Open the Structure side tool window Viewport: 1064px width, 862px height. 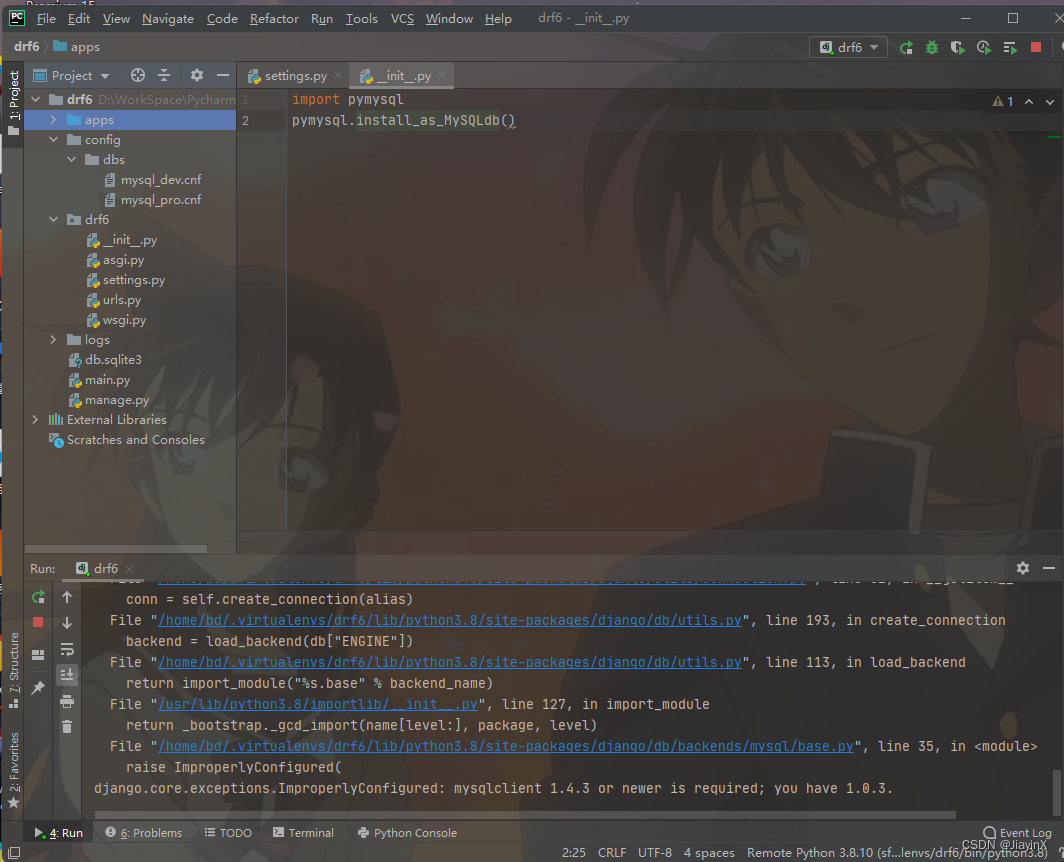pyautogui.click(x=14, y=671)
